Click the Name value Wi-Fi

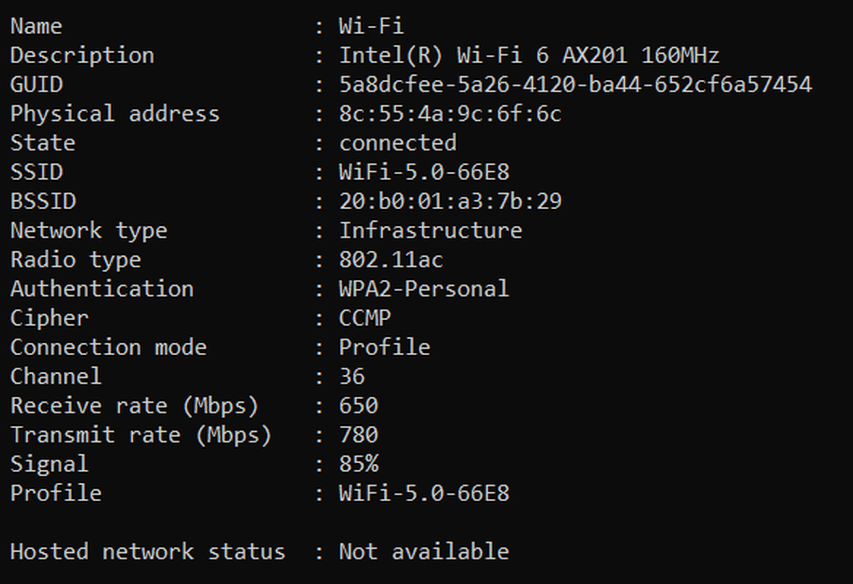click(x=372, y=26)
